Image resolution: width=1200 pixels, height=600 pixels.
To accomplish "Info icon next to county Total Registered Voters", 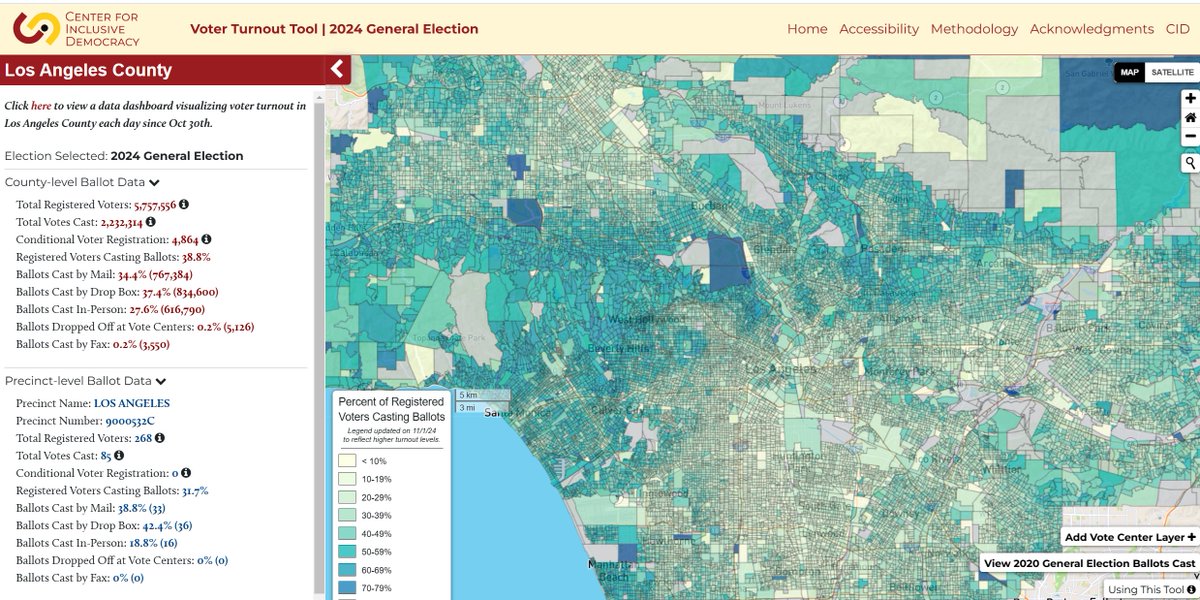I will [184, 204].
